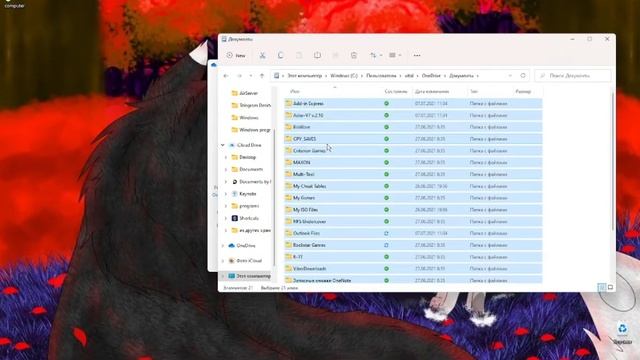The width and height of the screenshot is (640, 360).
Task: Sort by the Имя column header
Action: 295,91
